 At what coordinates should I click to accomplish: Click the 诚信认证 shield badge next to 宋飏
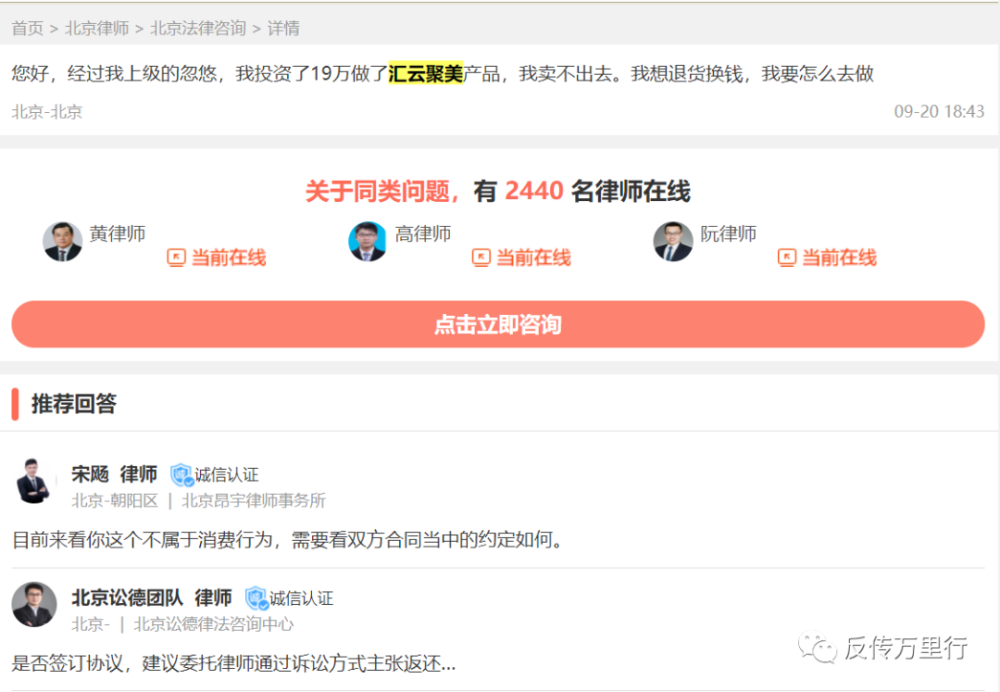pos(182,475)
